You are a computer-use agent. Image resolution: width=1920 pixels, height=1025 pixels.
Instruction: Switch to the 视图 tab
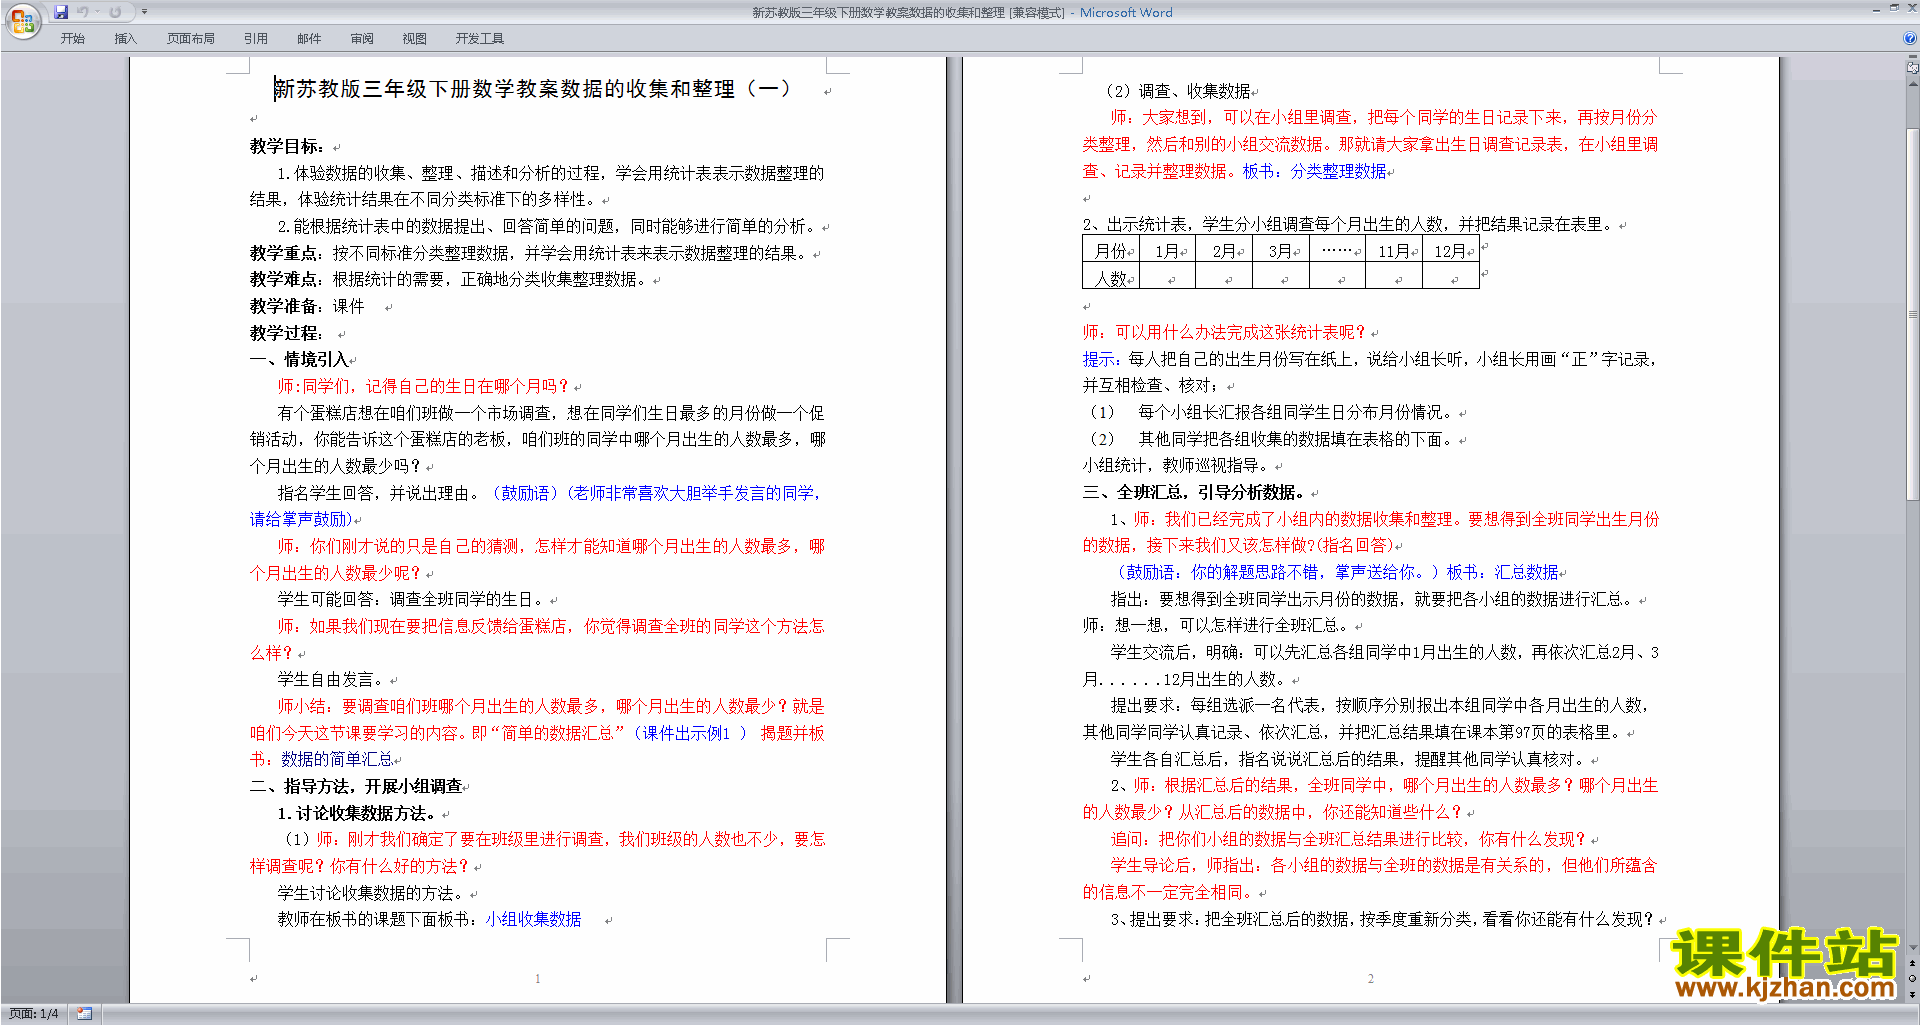click(415, 38)
